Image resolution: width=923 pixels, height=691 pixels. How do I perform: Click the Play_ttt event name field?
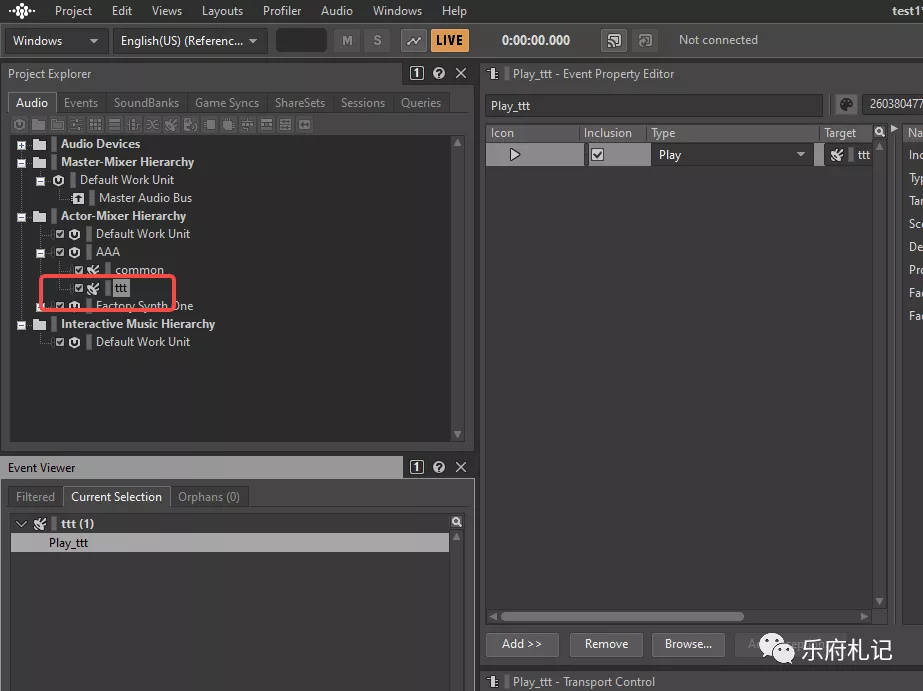coord(653,105)
